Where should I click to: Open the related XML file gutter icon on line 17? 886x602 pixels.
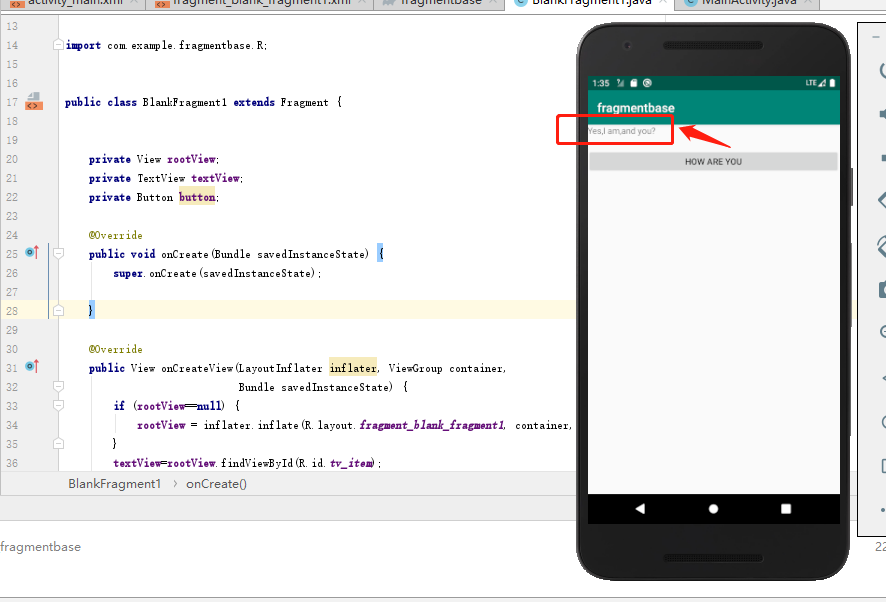tap(34, 102)
